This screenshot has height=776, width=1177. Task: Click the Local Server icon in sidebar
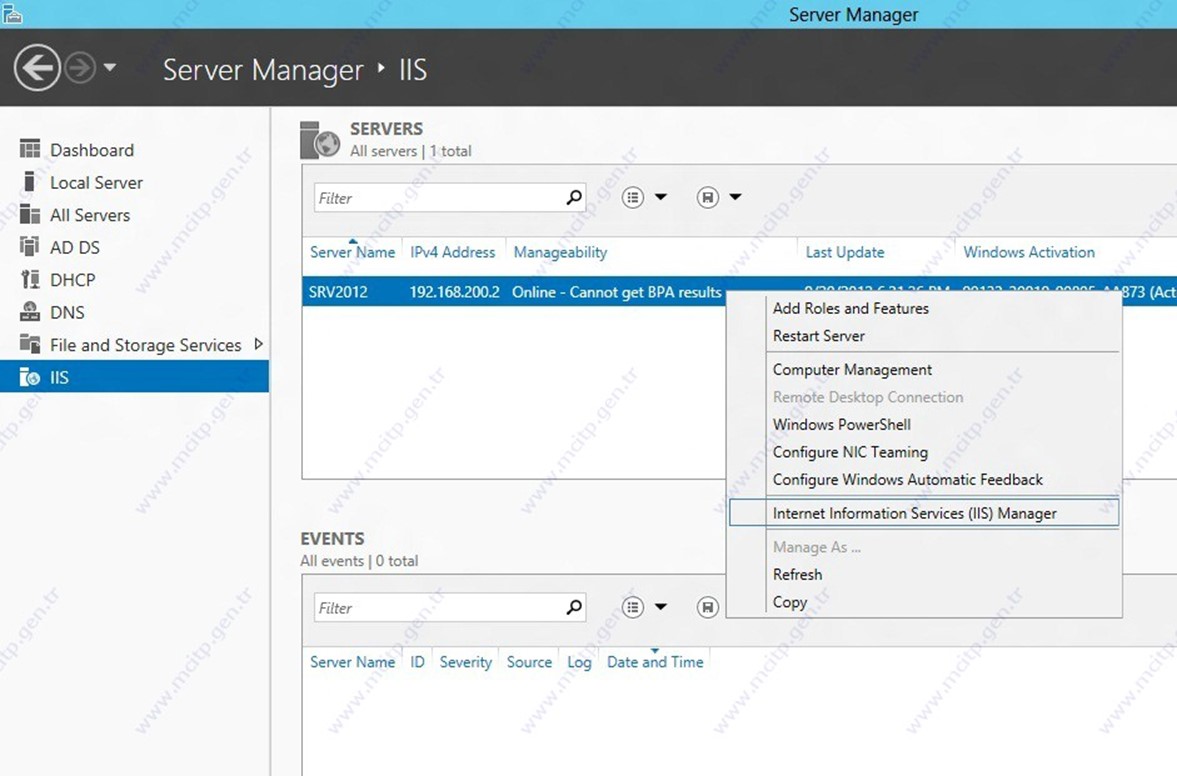tap(30, 182)
